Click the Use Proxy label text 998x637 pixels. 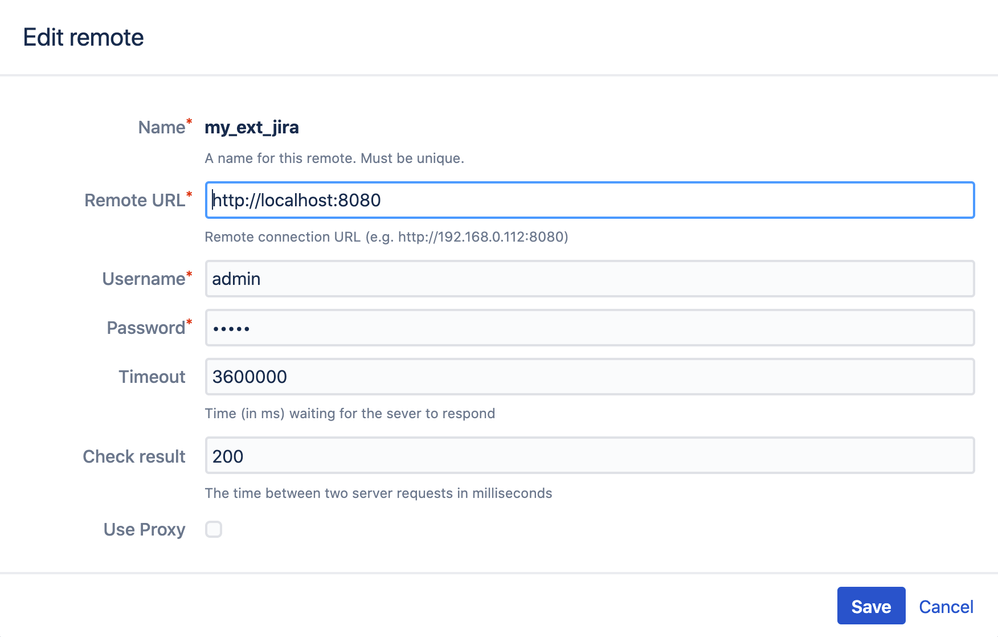tap(144, 530)
